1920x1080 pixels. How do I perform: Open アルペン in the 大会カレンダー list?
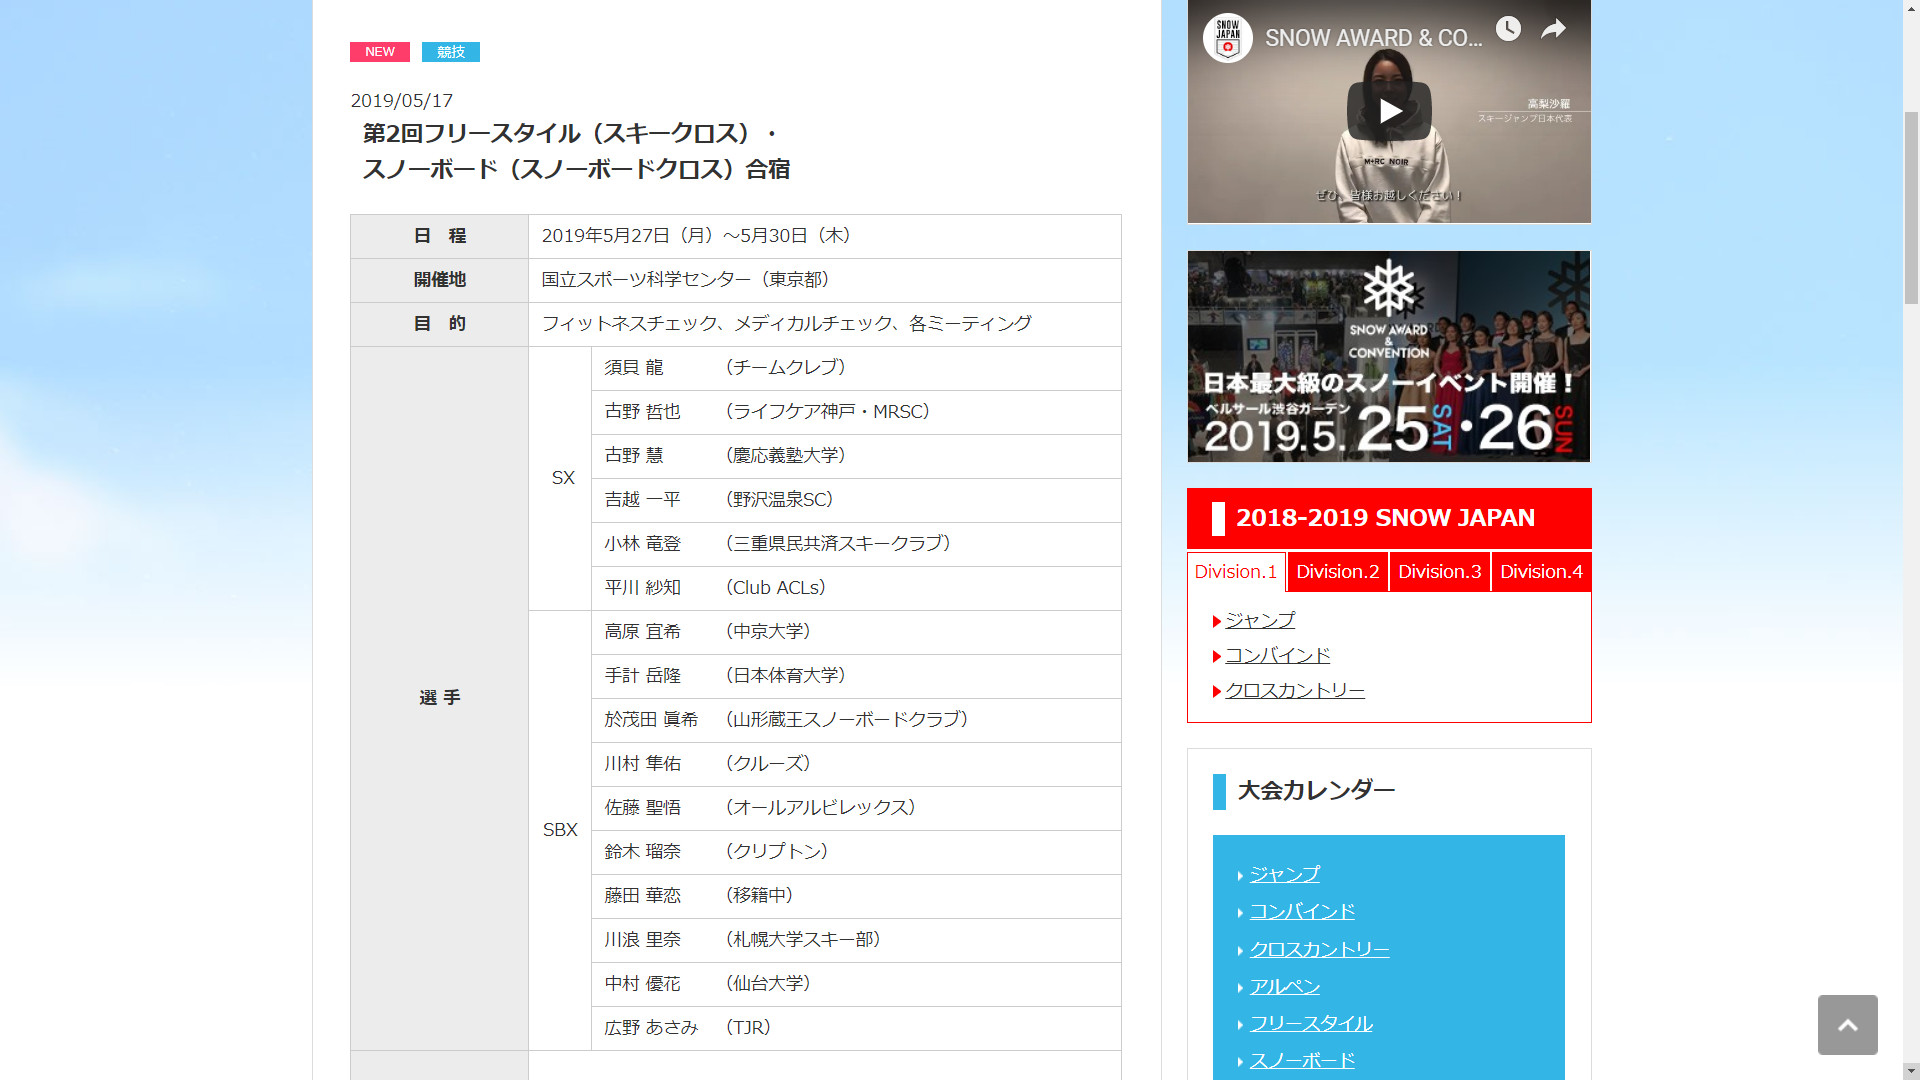pos(1284,987)
